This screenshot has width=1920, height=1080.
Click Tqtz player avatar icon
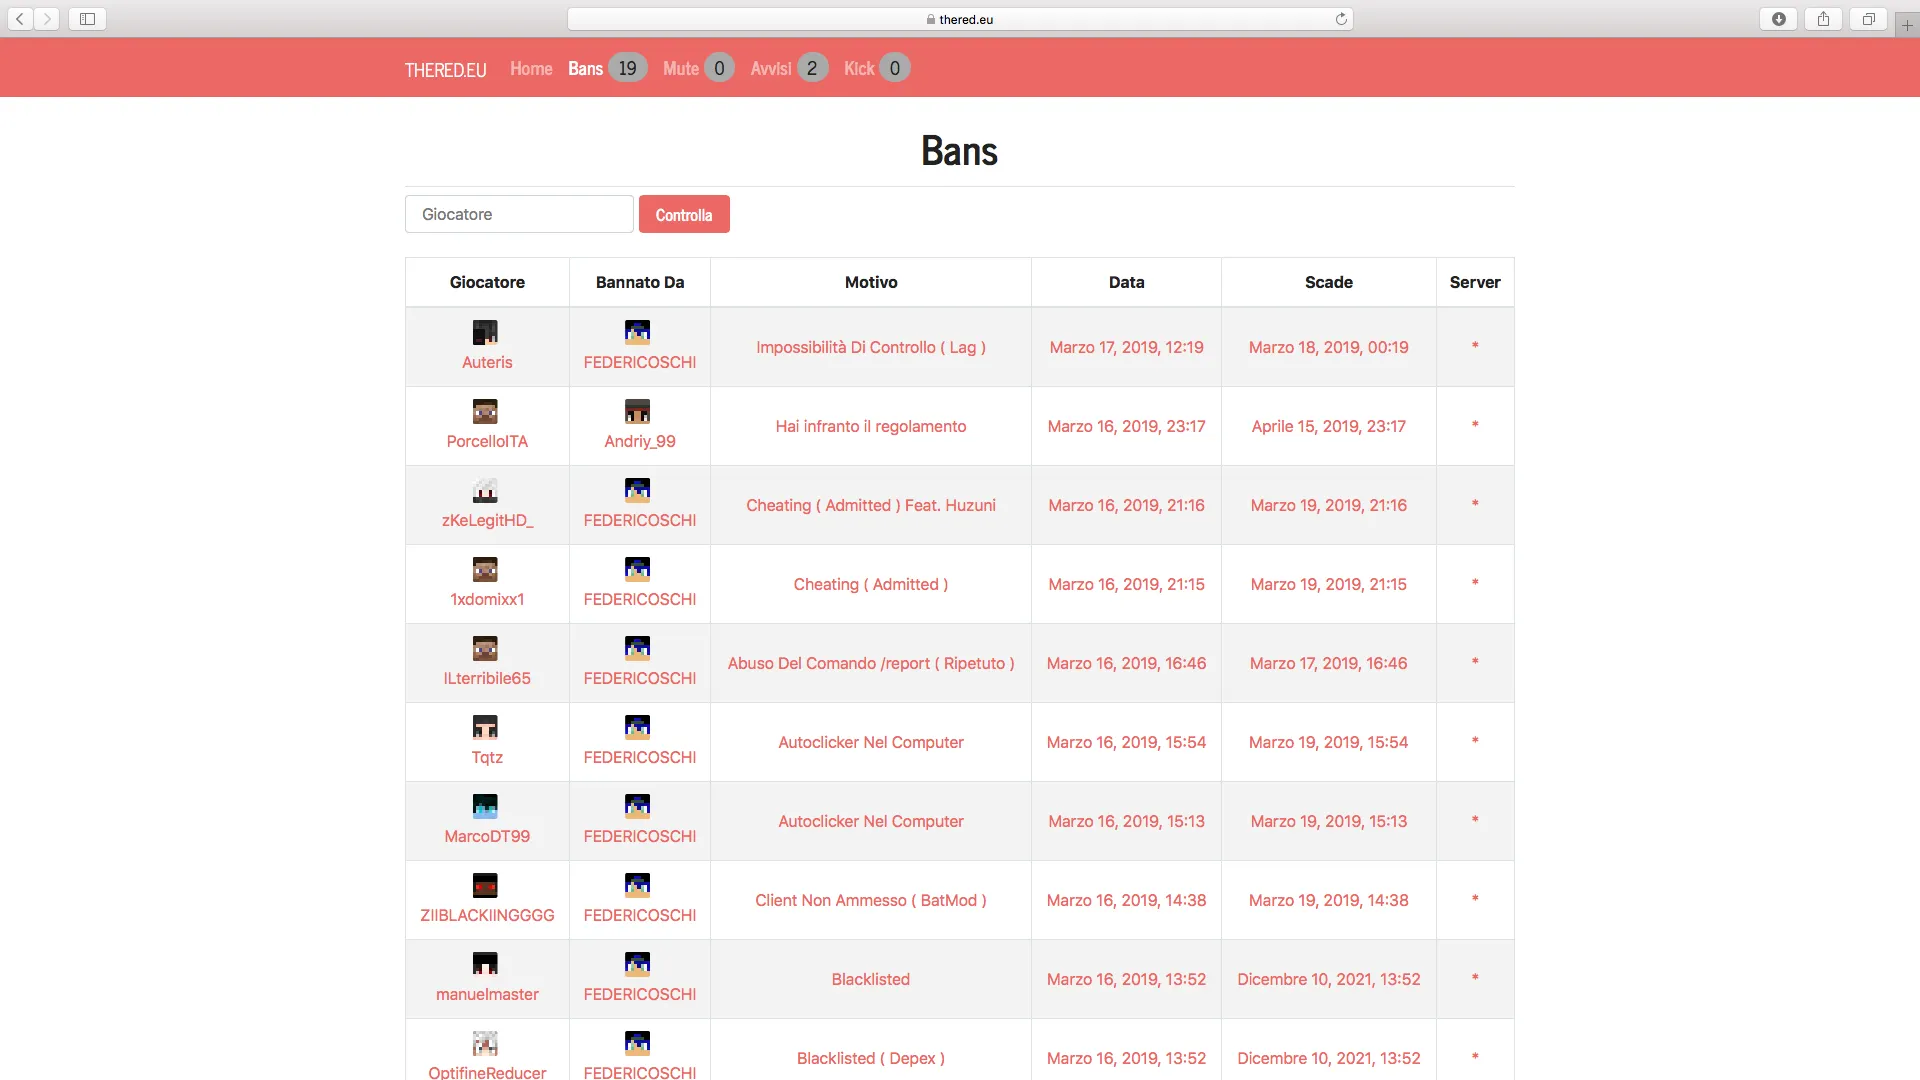pyautogui.click(x=485, y=727)
